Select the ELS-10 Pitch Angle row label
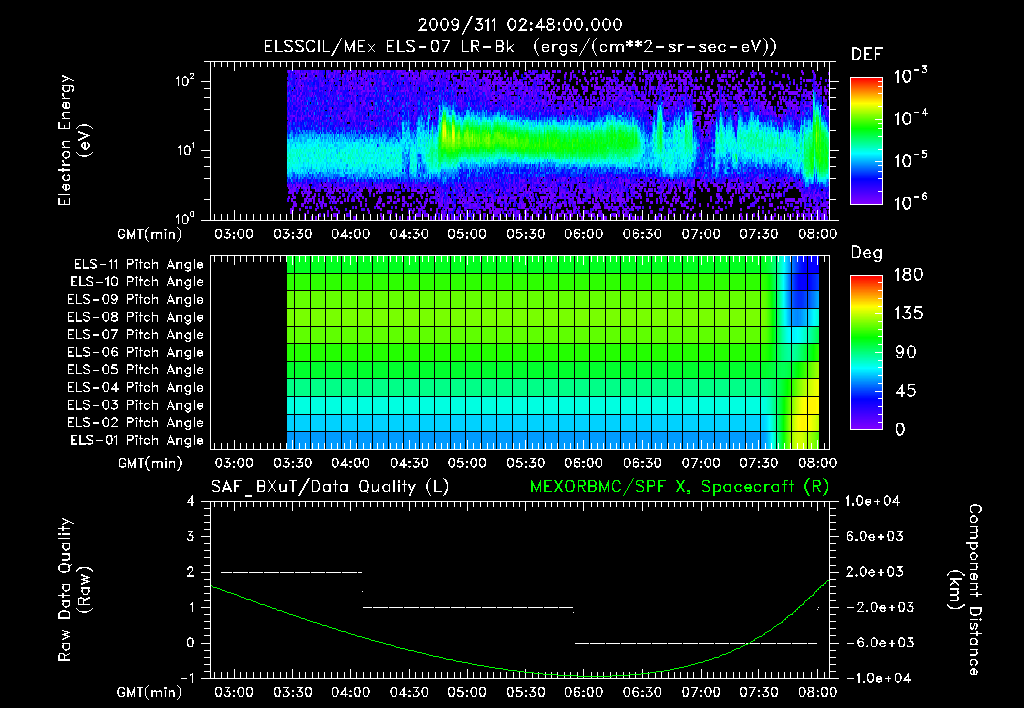Viewport: 1024px width, 708px height. (x=137, y=282)
